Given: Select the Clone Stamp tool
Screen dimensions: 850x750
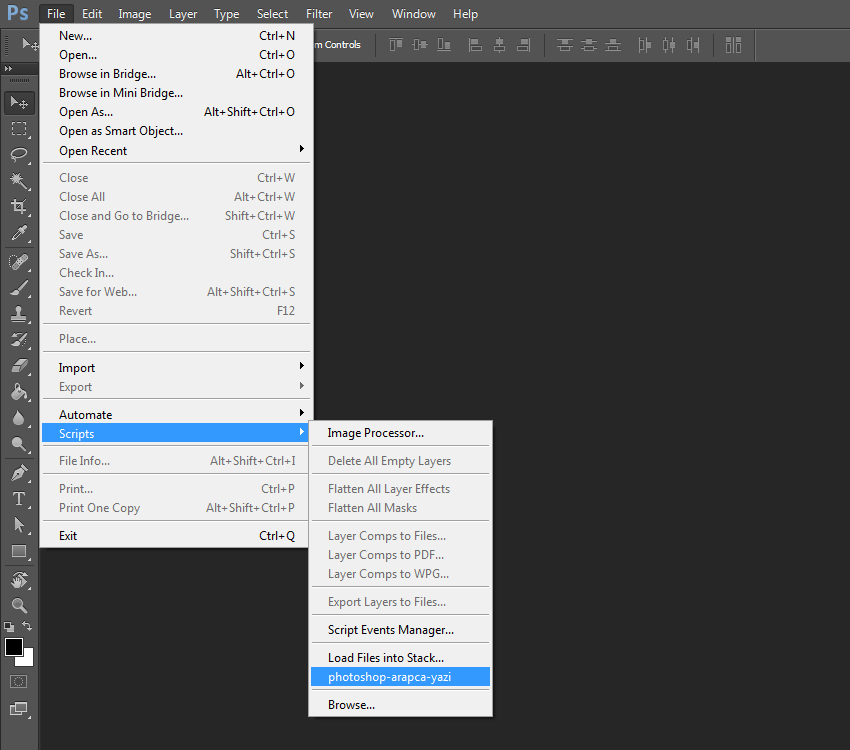Looking at the screenshot, I should pos(20,314).
